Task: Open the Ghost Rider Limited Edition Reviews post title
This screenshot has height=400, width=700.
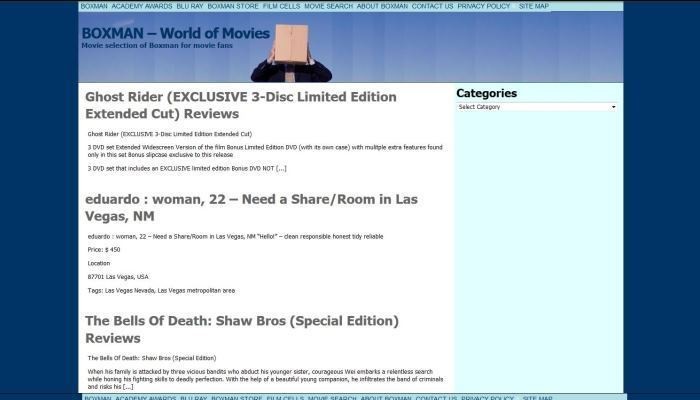Action: pyautogui.click(x=241, y=105)
